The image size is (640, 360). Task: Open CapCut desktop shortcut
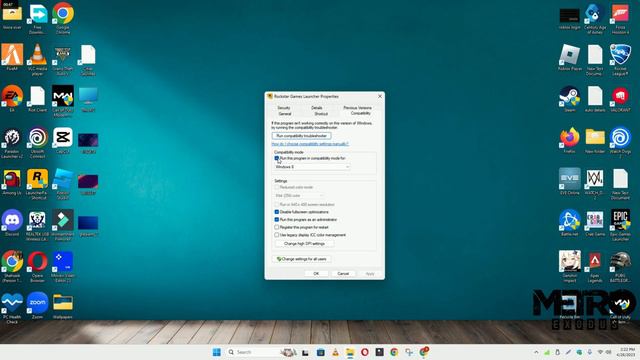click(x=62, y=140)
